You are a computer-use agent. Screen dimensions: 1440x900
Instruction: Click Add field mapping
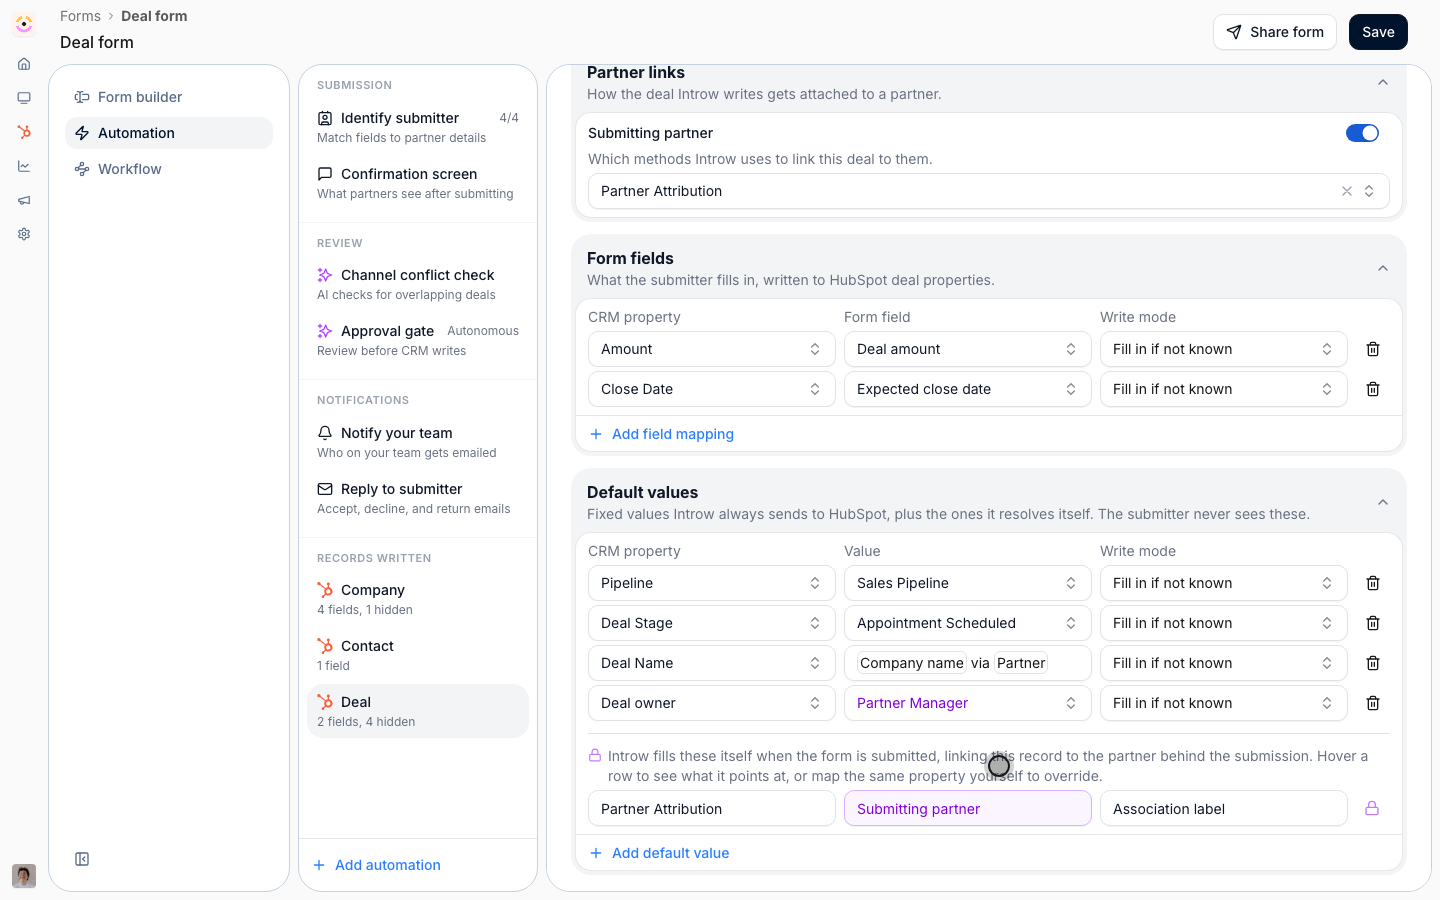click(662, 434)
